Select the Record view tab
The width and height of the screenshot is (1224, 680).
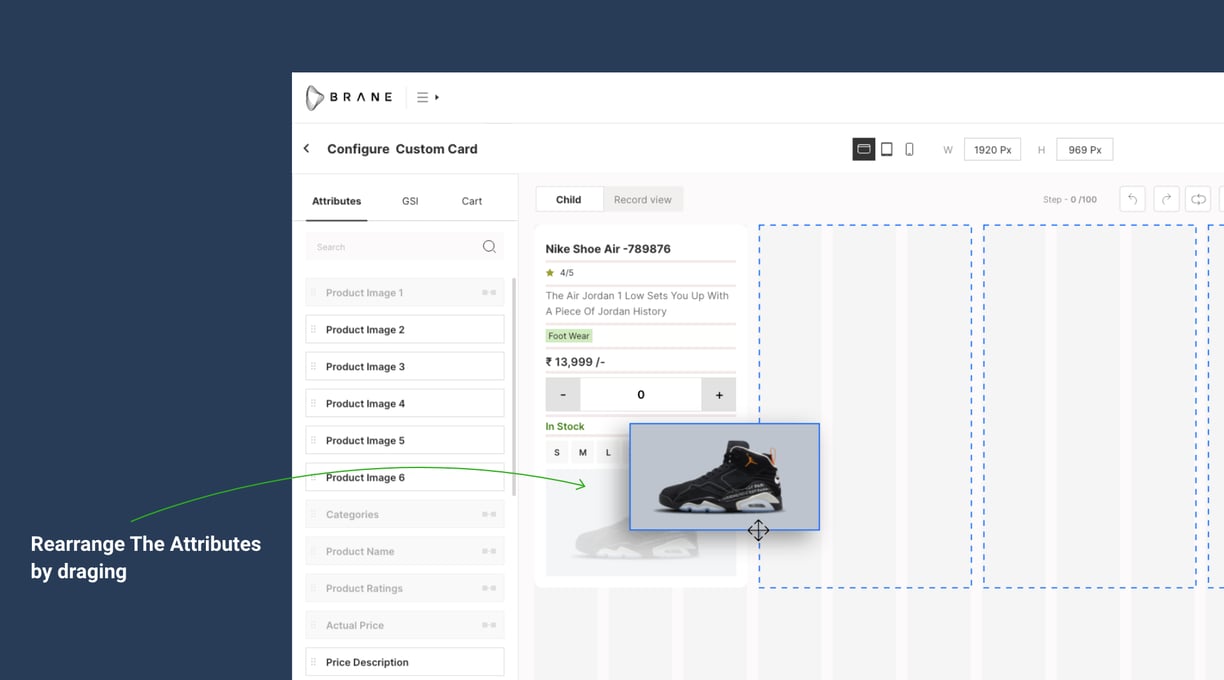[x=643, y=199]
